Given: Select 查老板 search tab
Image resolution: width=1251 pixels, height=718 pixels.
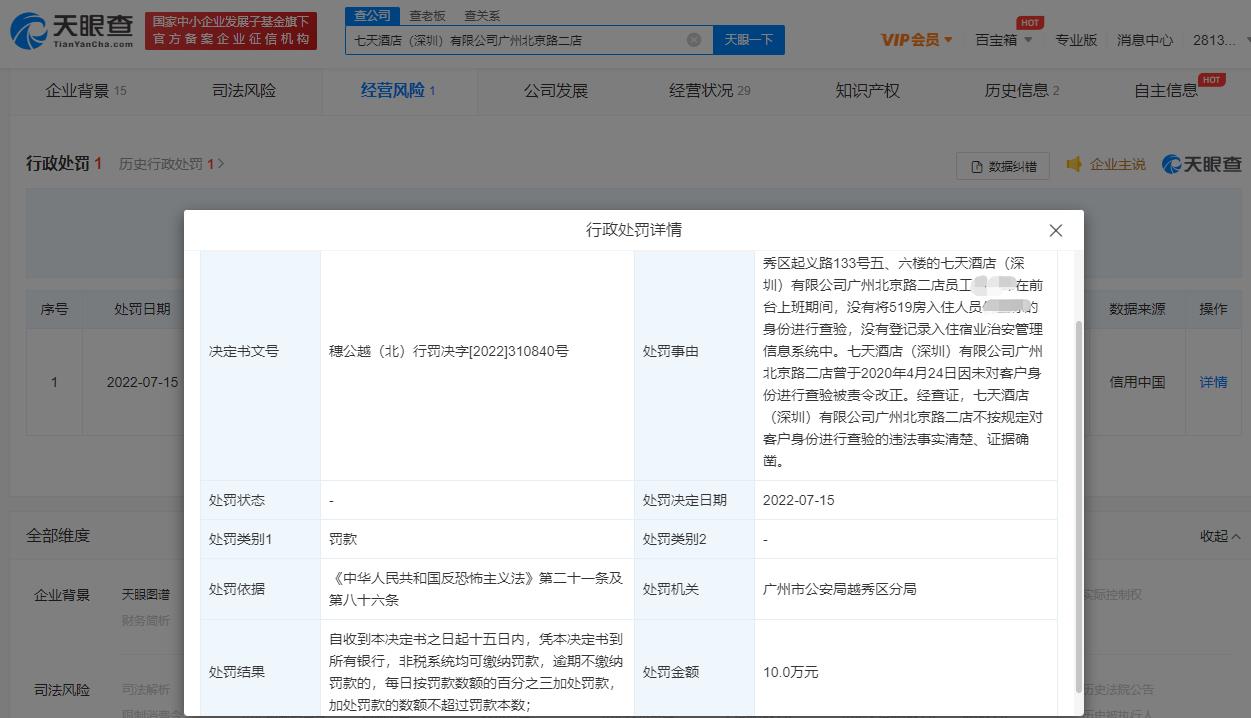Looking at the screenshot, I should point(427,16).
